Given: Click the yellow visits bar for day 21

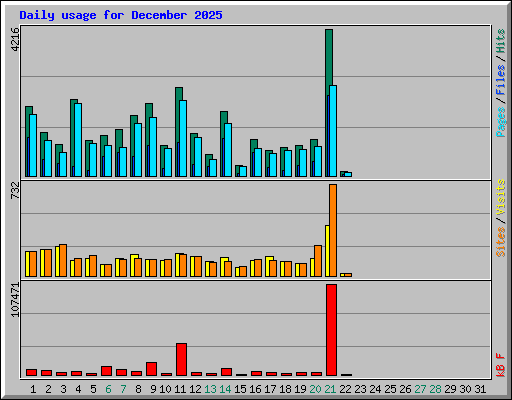Looking at the screenshot, I should 327,251.
